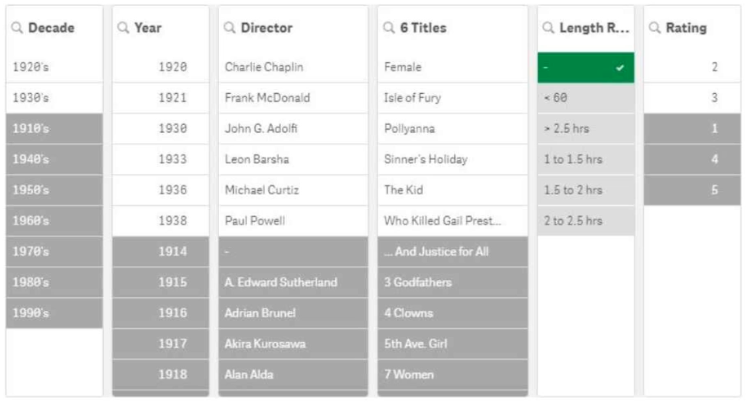Toggle Rating value 2
The image size is (748, 405).
click(692, 67)
